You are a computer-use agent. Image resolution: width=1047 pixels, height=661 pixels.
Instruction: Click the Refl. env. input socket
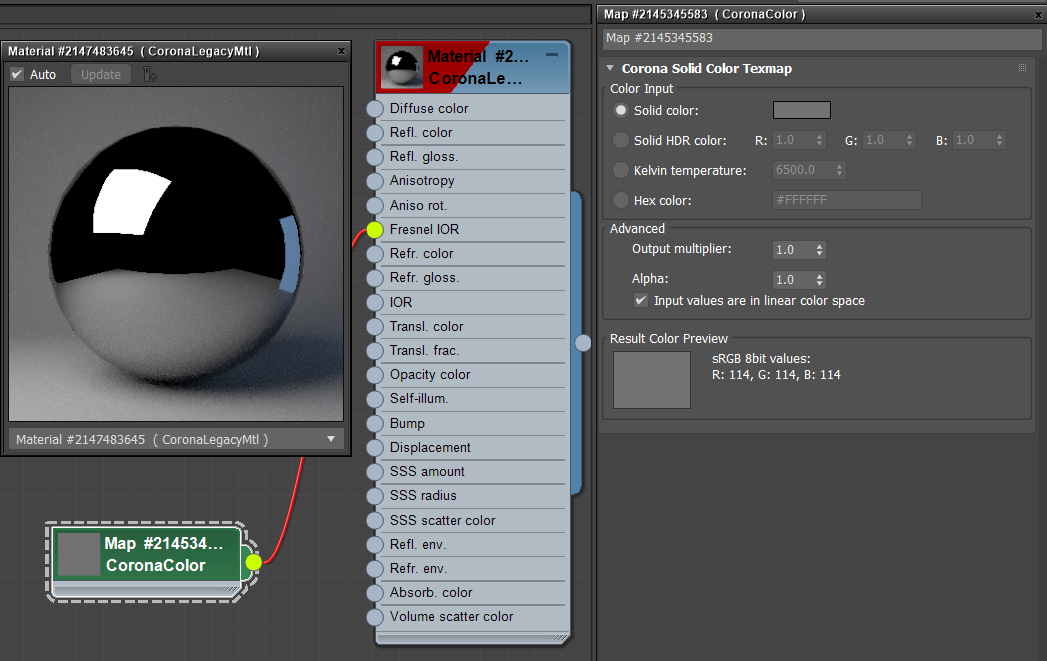coord(375,544)
